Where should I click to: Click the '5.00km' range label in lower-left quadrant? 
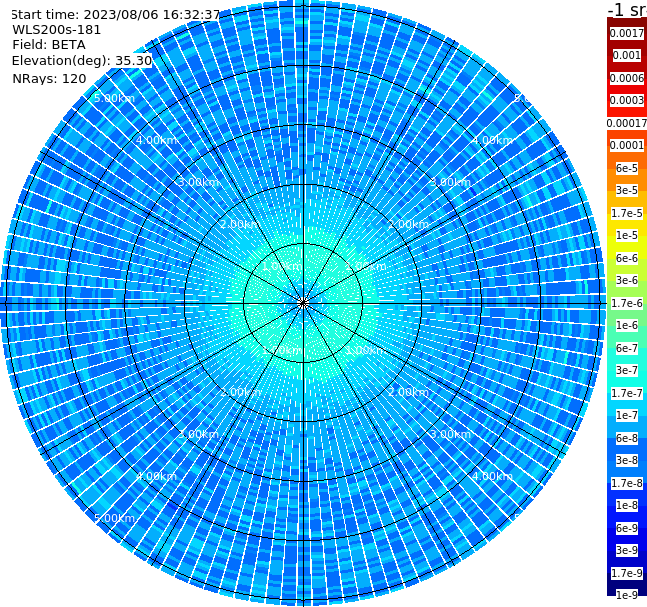tap(114, 518)
